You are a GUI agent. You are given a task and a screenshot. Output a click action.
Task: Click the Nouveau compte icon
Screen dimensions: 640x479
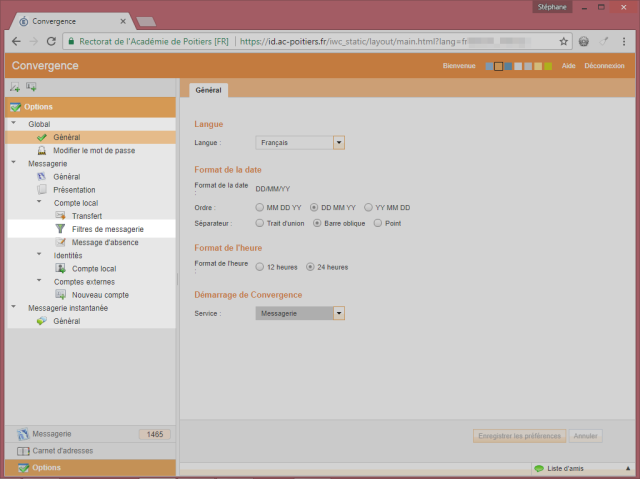click(x=60, y=295)
